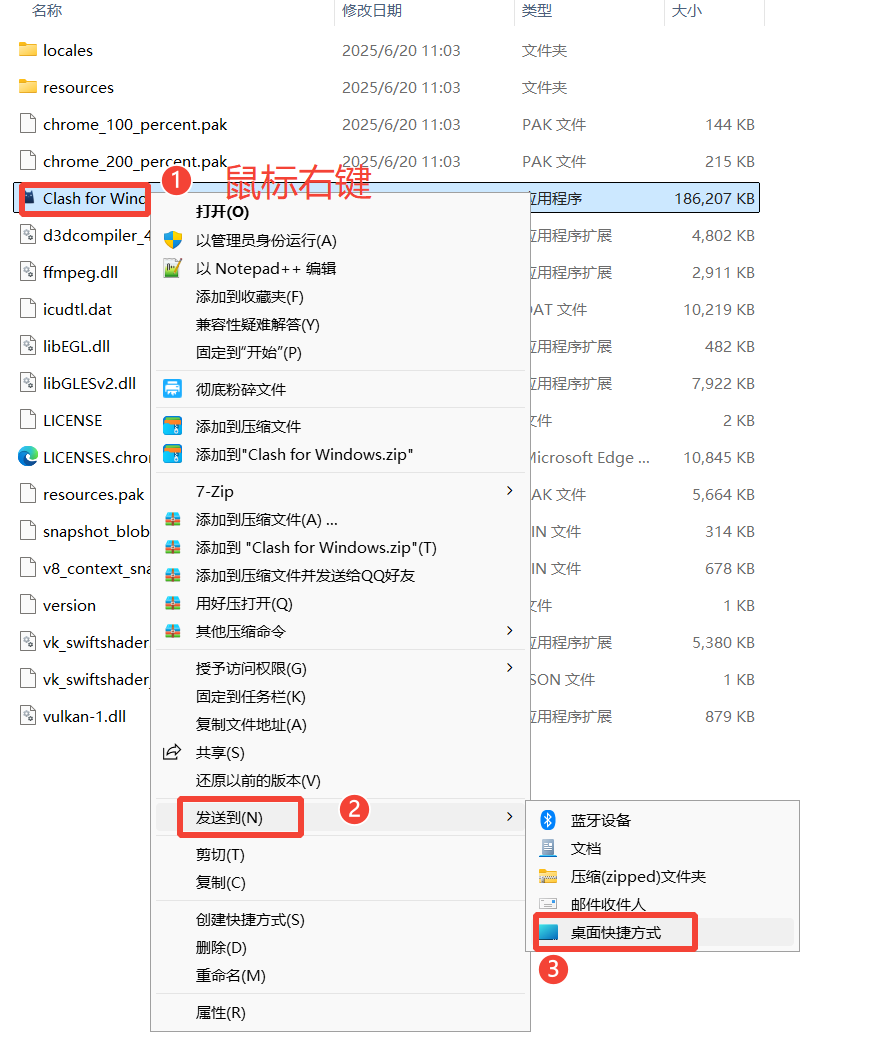Click the Bluetooth icon for 蓝牙设备

[548, 820]
